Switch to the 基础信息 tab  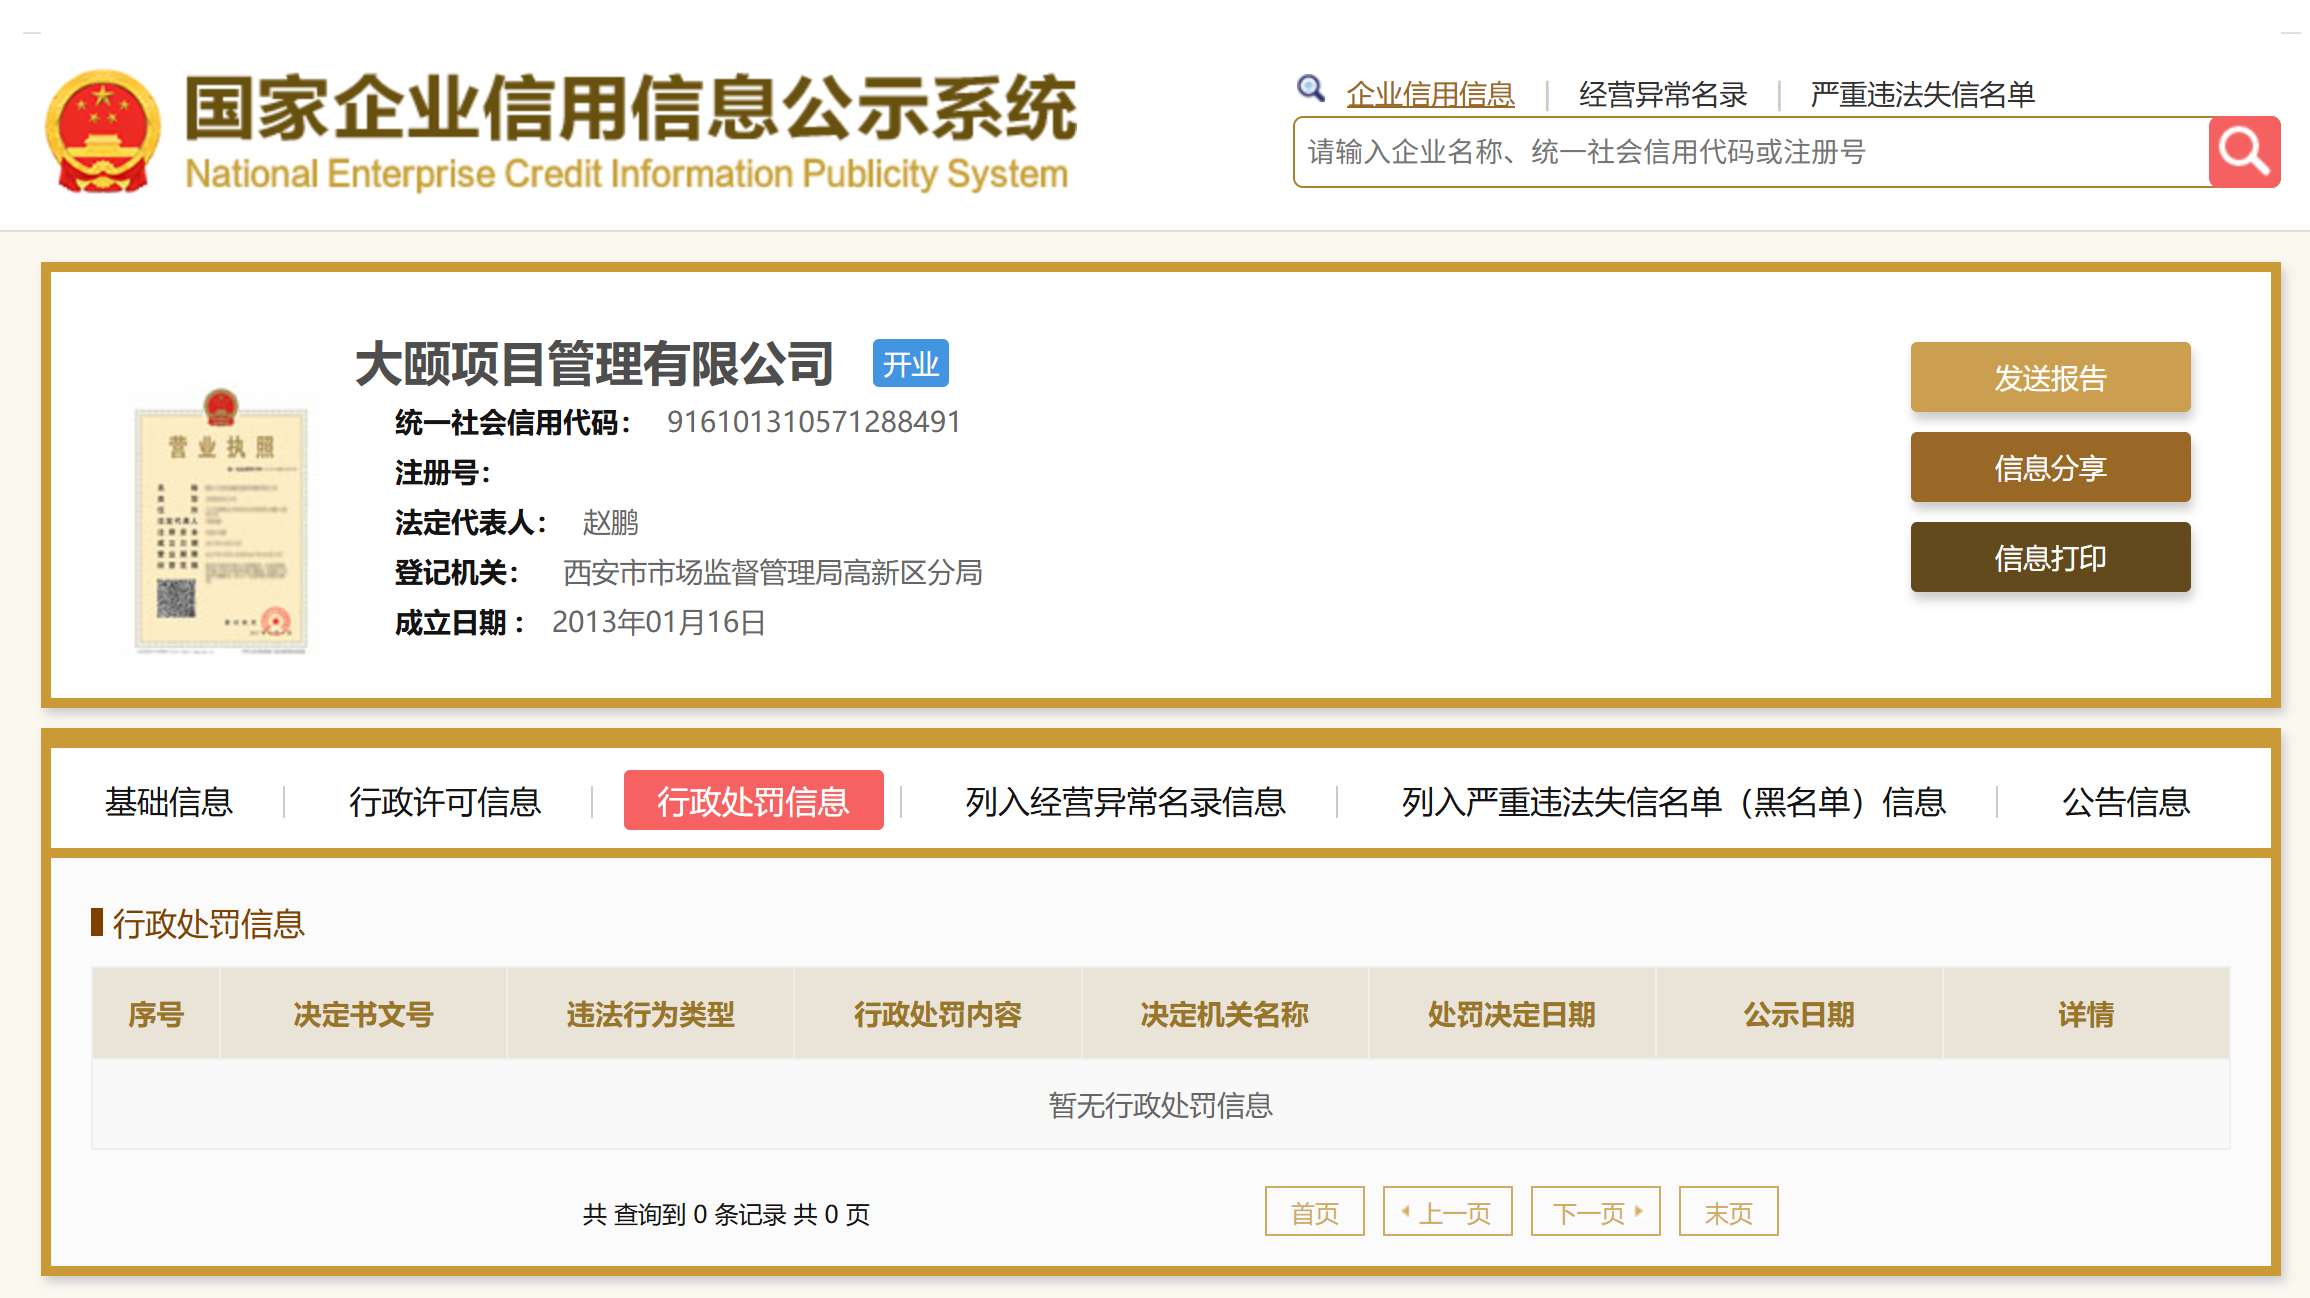tap(169, 802)
